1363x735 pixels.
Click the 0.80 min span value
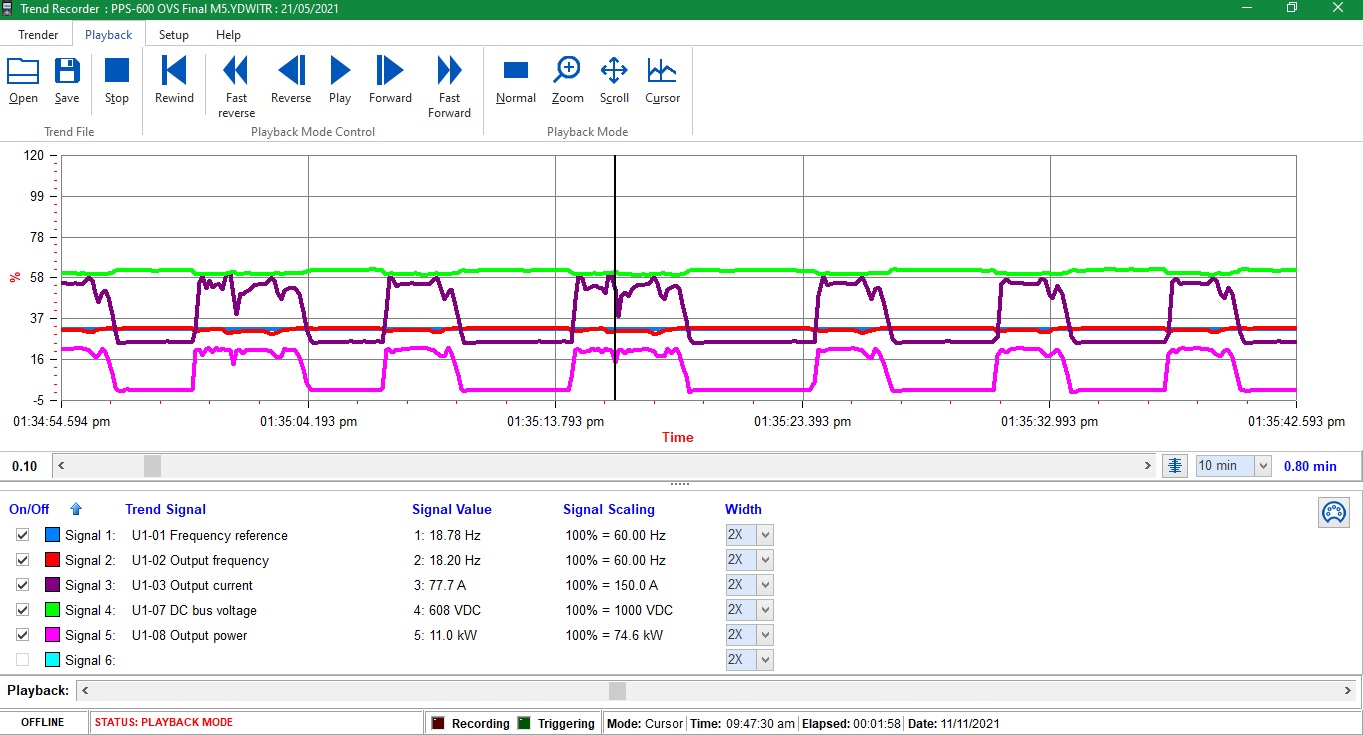pyautogui.click(x=1310, y=466)
